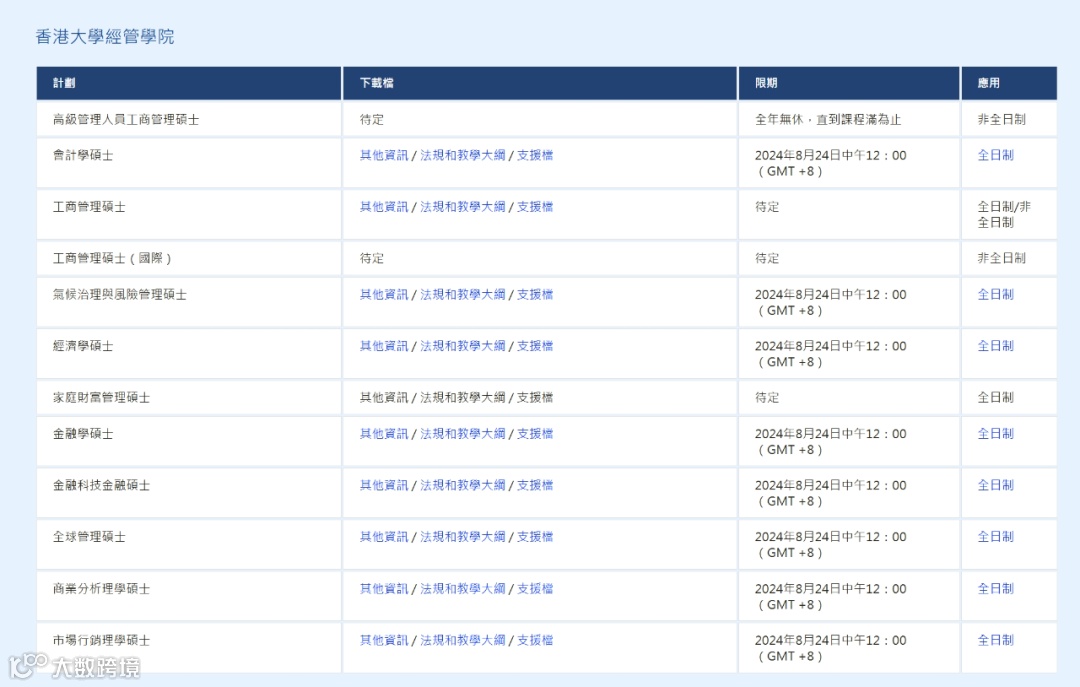Click 待定 deadline in 家庭財富管理碩士 row
This screenshot has width=1080, height=687.
767,398
